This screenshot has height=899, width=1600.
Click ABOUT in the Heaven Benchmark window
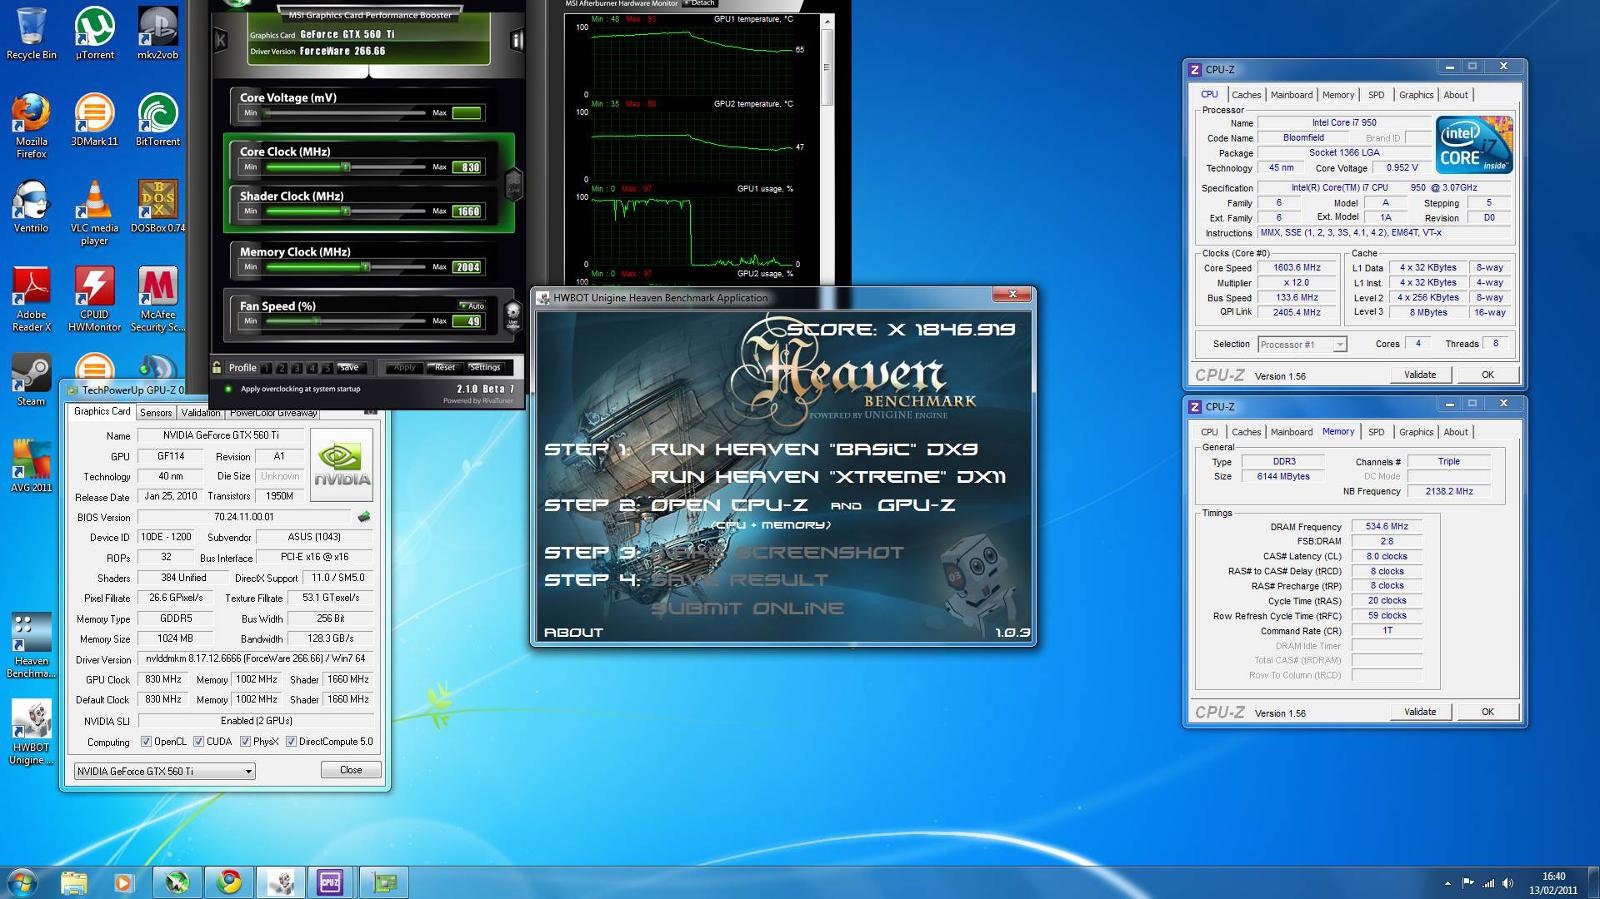pos(573,633)
